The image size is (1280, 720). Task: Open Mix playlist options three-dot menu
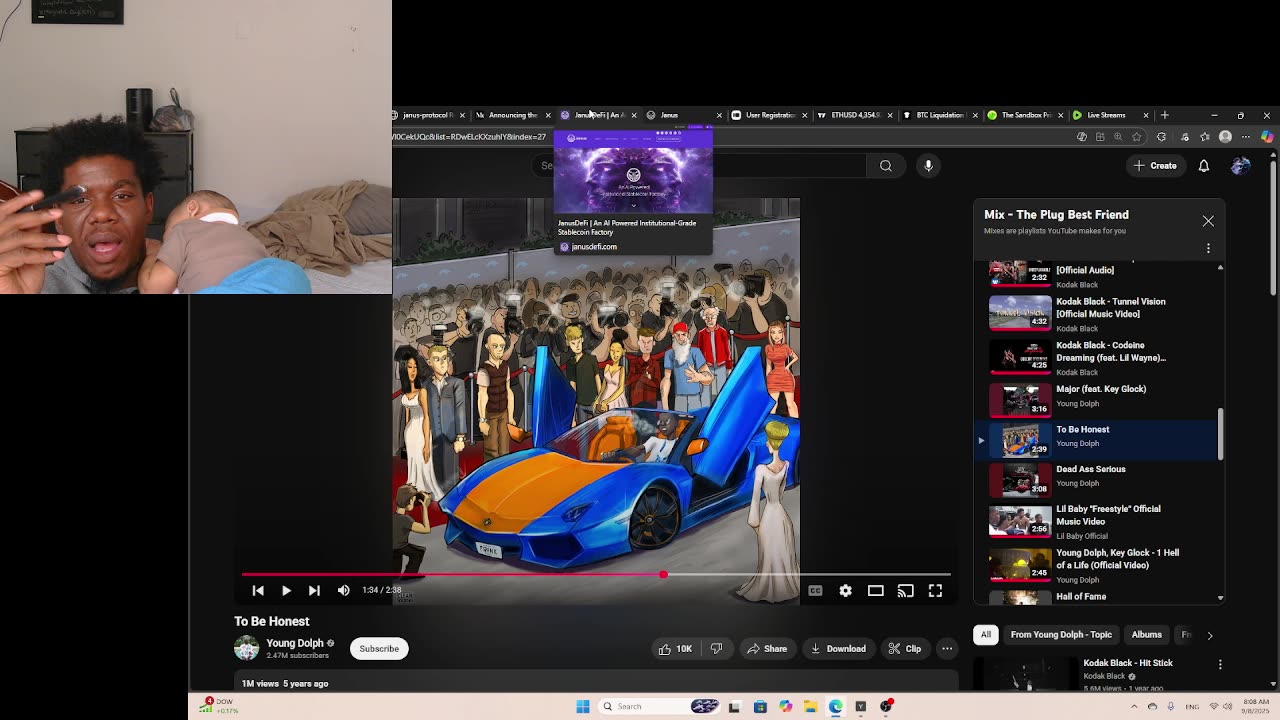click(1208, 248)
